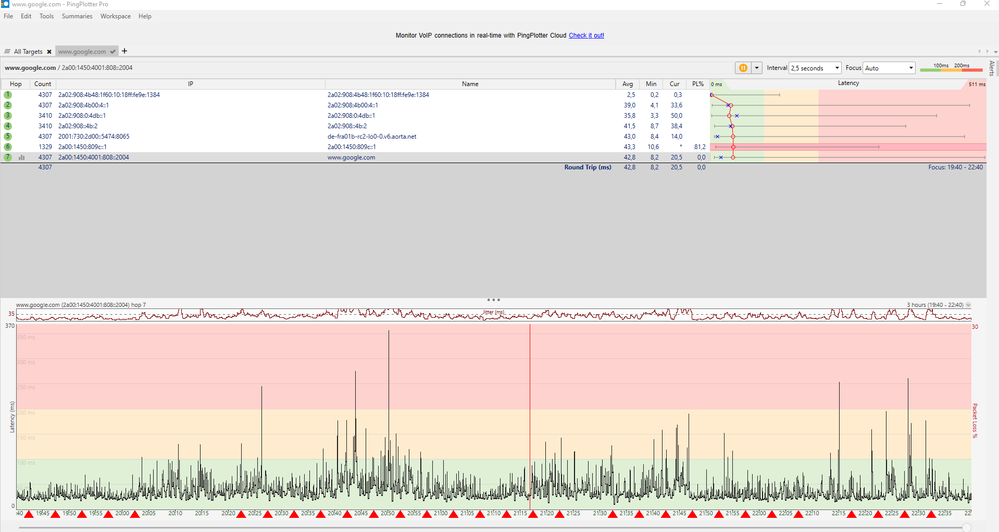
Task: Open the Focus dropdown set to Auto
Action: pos(889,68)
